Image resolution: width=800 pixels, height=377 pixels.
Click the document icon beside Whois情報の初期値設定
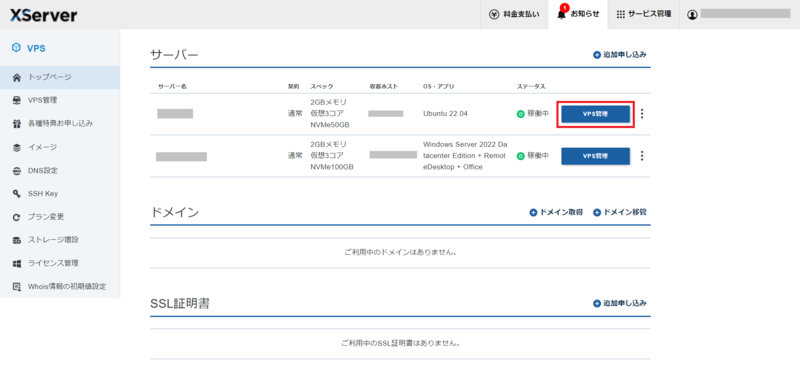17,287
